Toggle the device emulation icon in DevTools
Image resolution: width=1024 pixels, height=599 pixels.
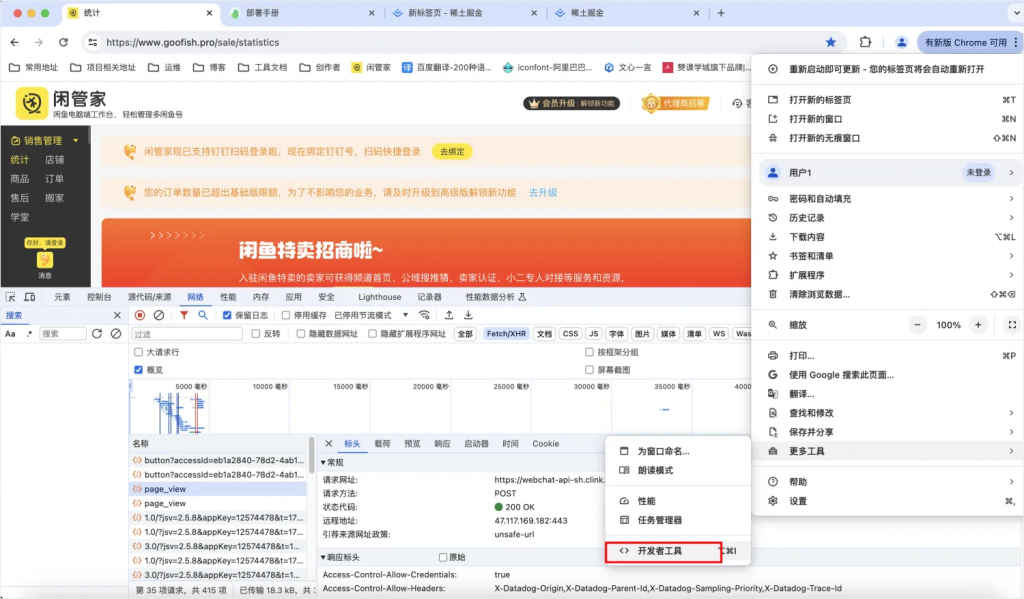(31, 297)
